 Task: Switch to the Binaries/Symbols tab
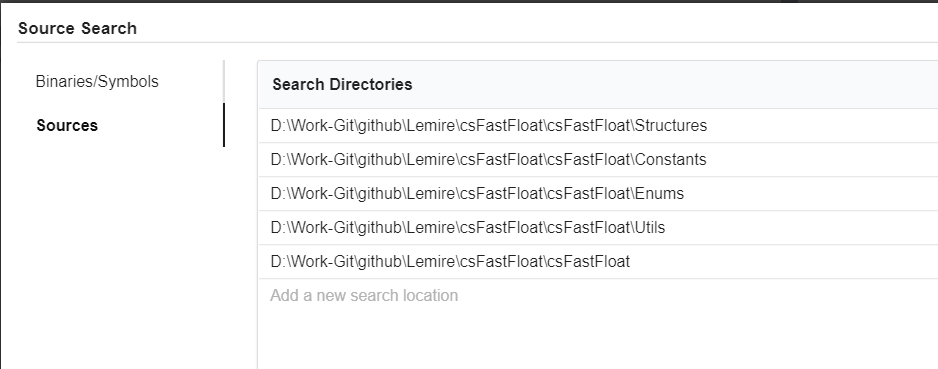pyautogui.click(x=97, y=81)
